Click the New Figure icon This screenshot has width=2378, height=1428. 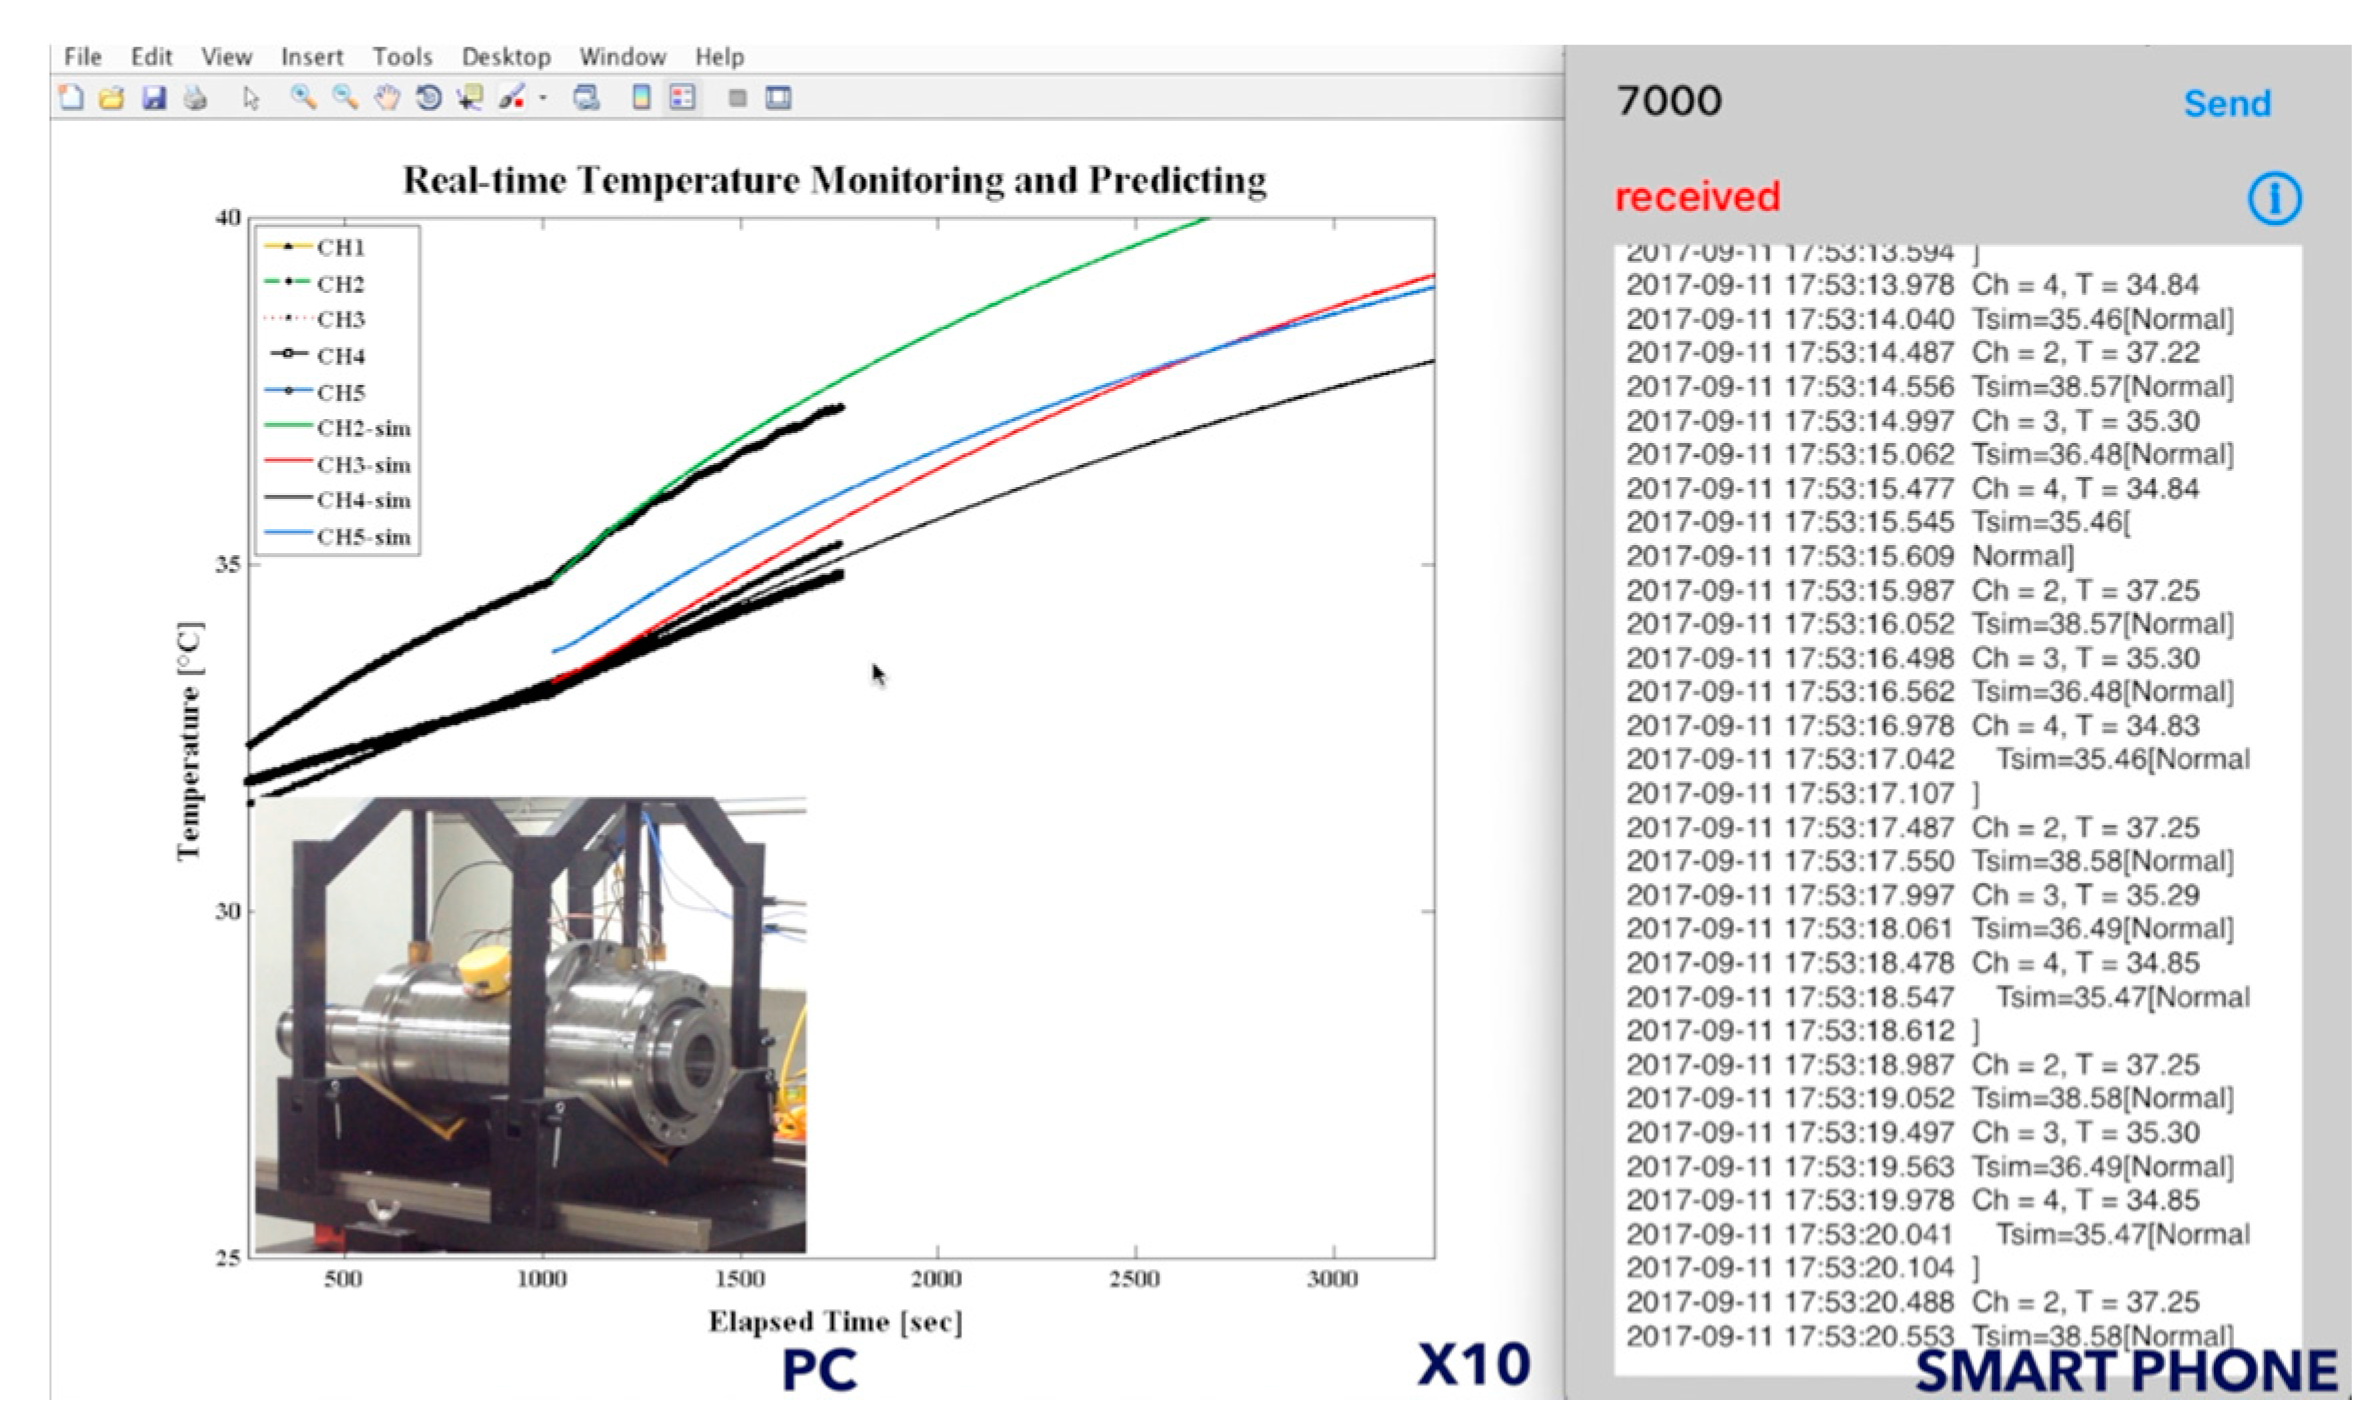tap(71, 98)
